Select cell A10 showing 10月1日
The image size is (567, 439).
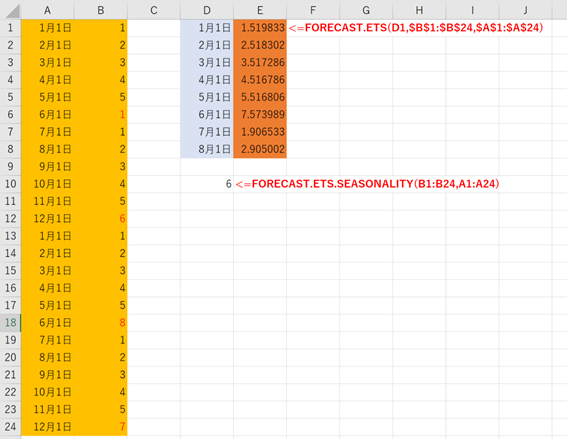pos(48,184)
